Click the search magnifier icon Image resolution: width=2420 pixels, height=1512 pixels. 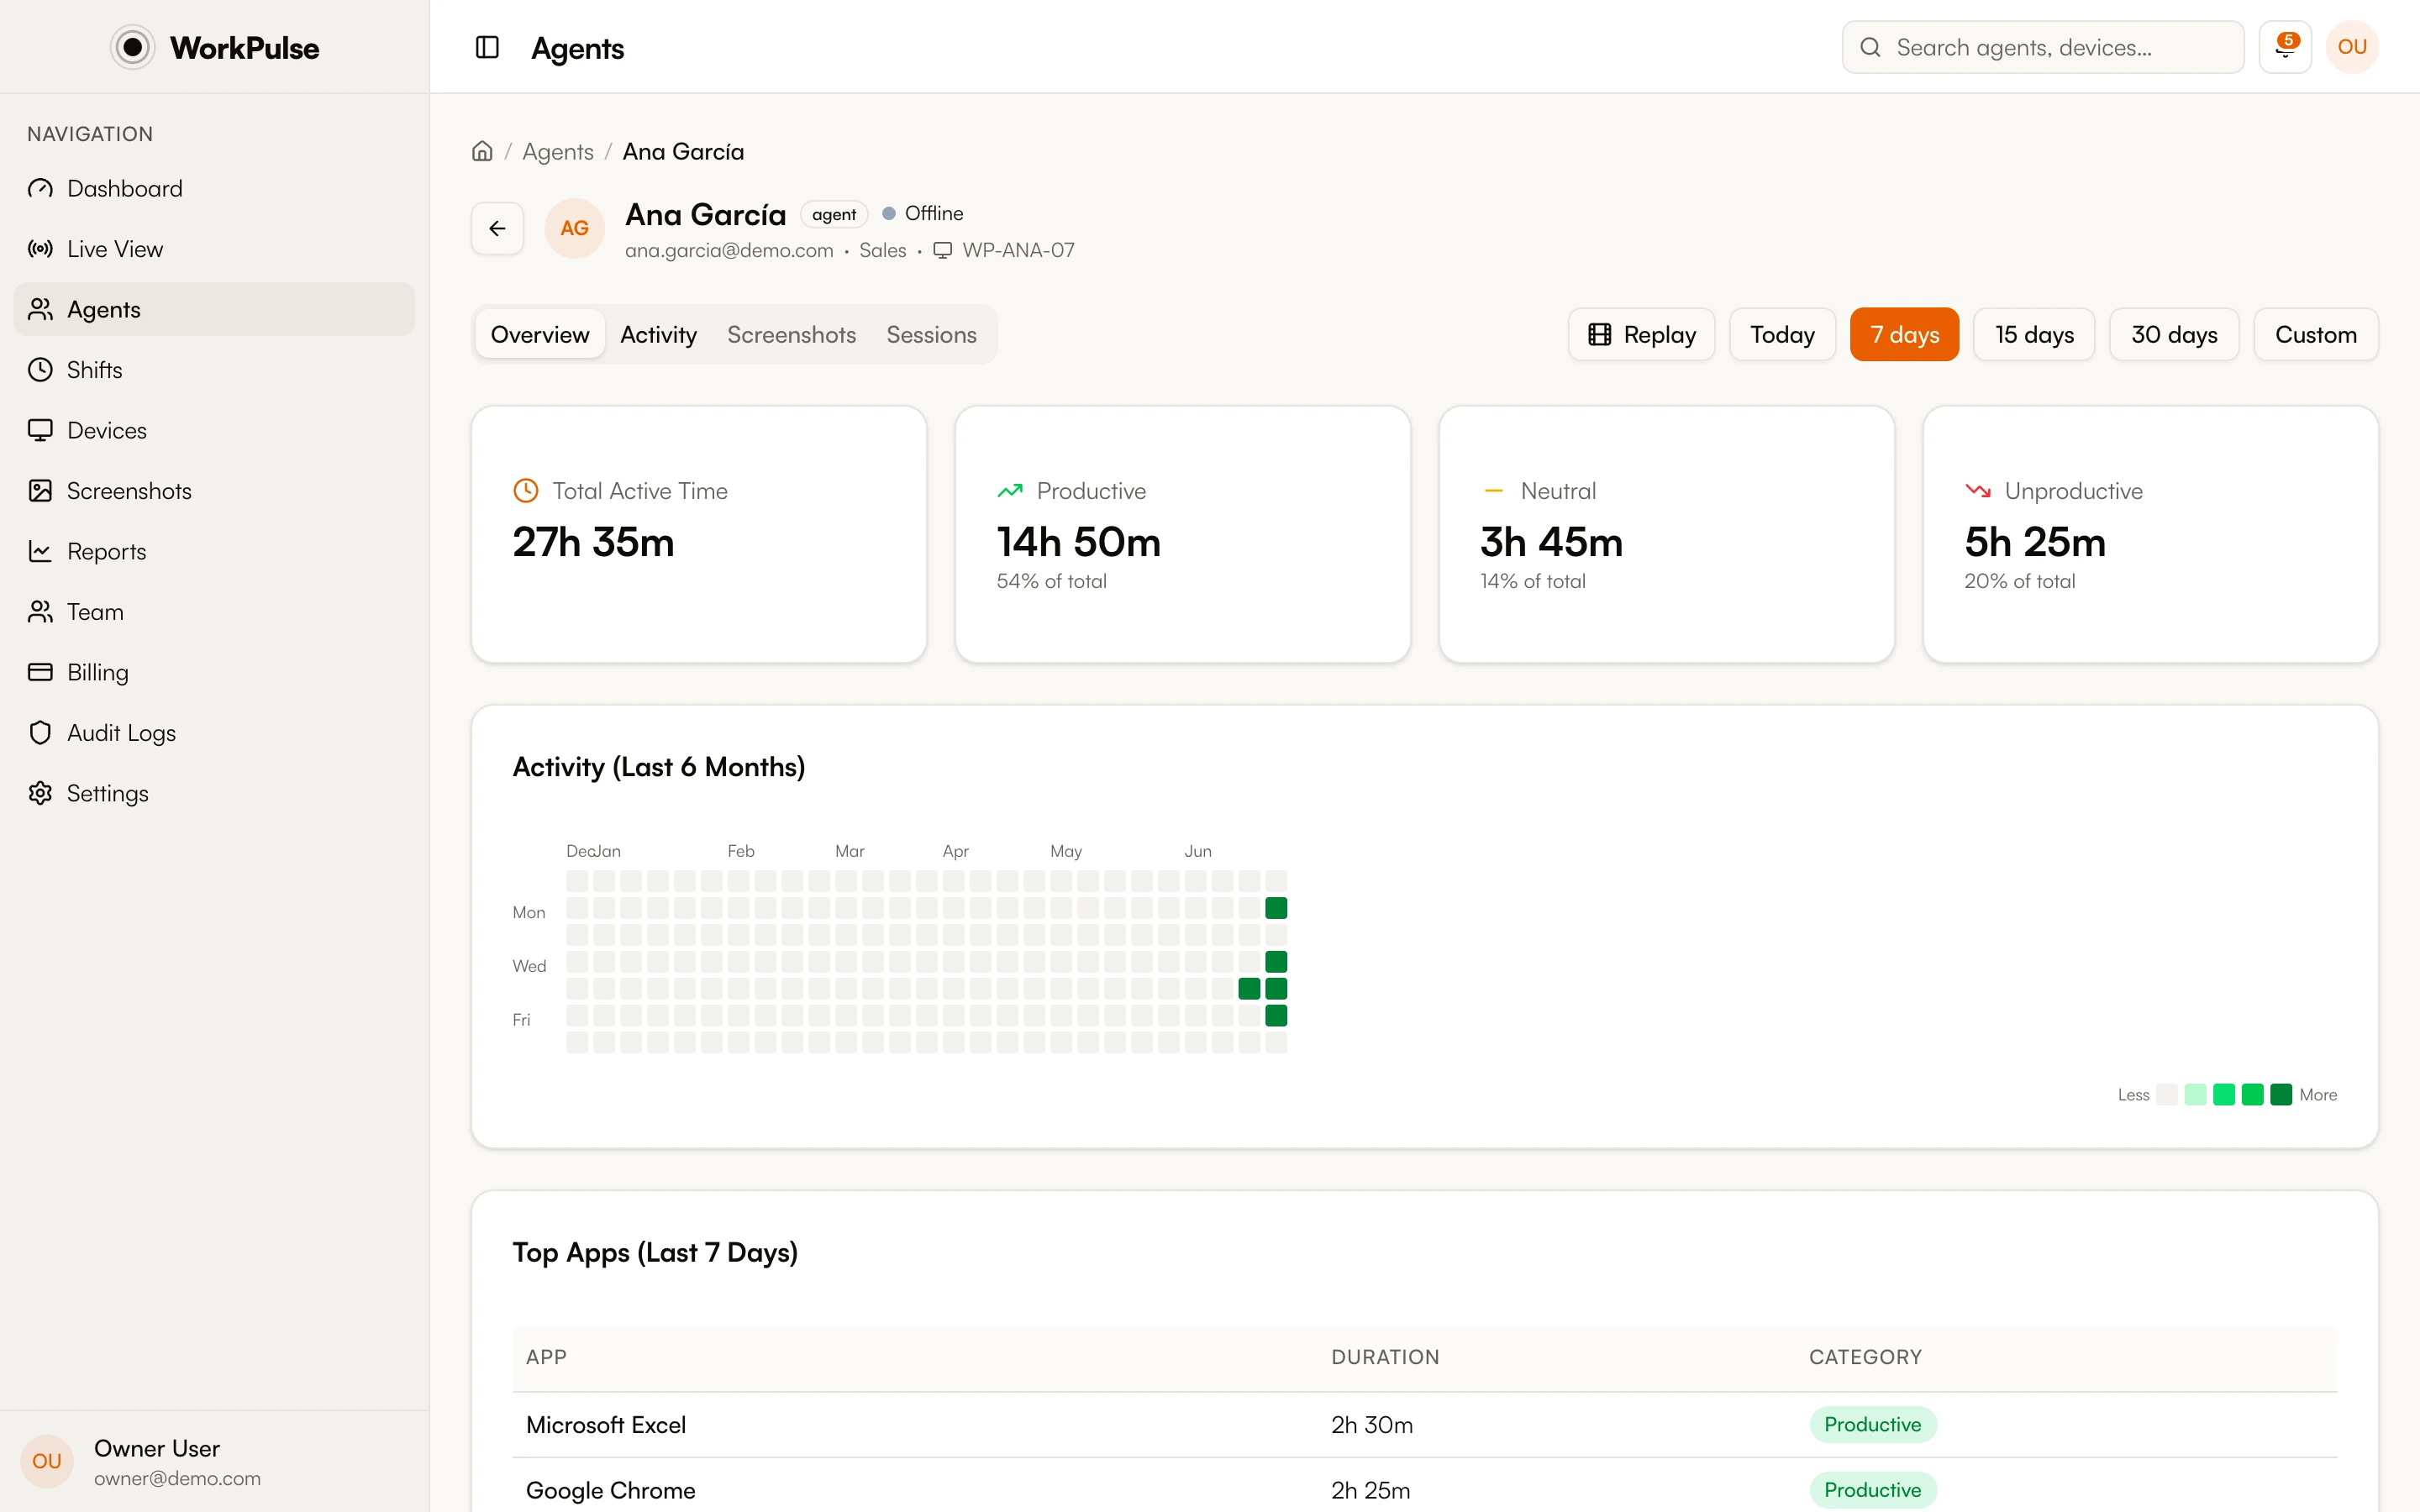tap(1870, 47)
